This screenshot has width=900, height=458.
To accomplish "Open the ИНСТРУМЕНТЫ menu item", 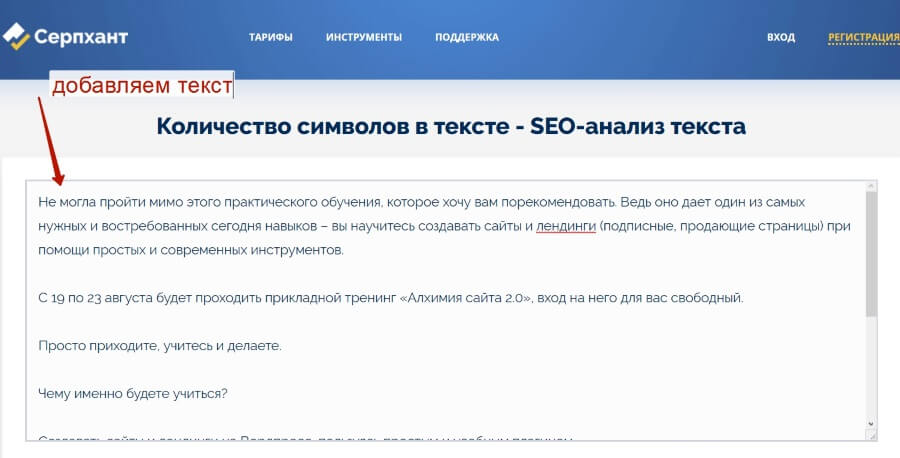I will 364,38.
